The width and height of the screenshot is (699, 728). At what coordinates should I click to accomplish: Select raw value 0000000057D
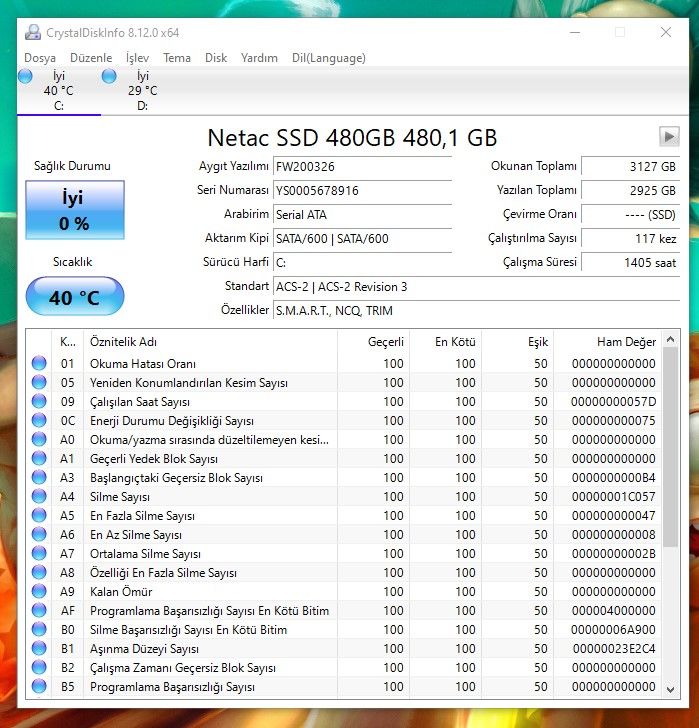point(613,402)
